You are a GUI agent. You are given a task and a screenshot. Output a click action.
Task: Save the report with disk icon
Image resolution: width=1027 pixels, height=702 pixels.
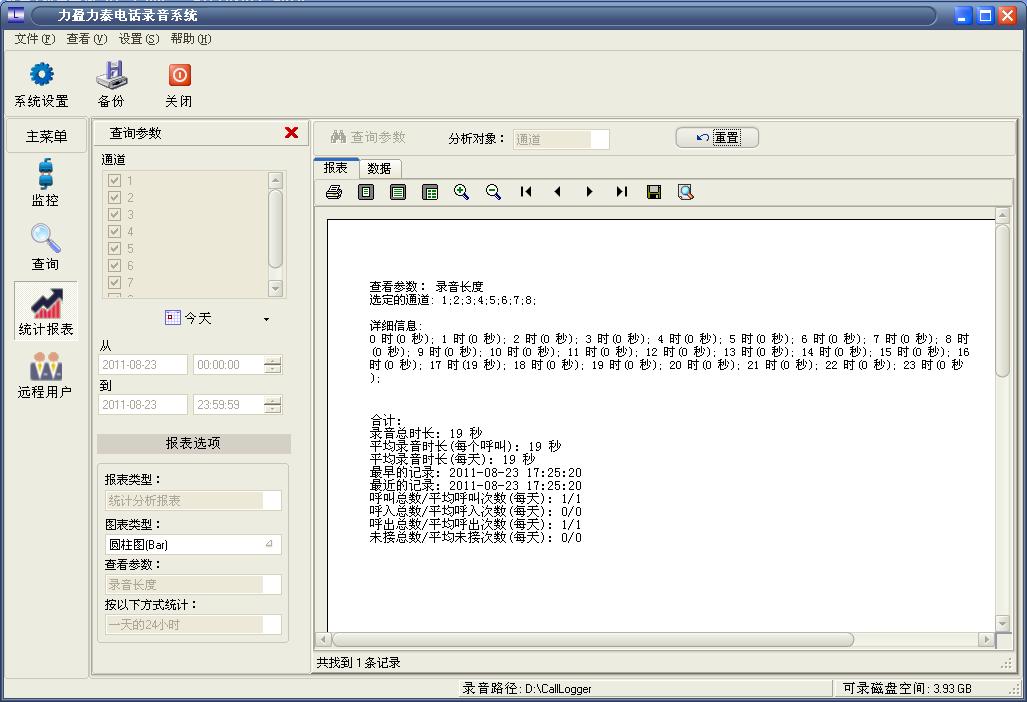654,192
